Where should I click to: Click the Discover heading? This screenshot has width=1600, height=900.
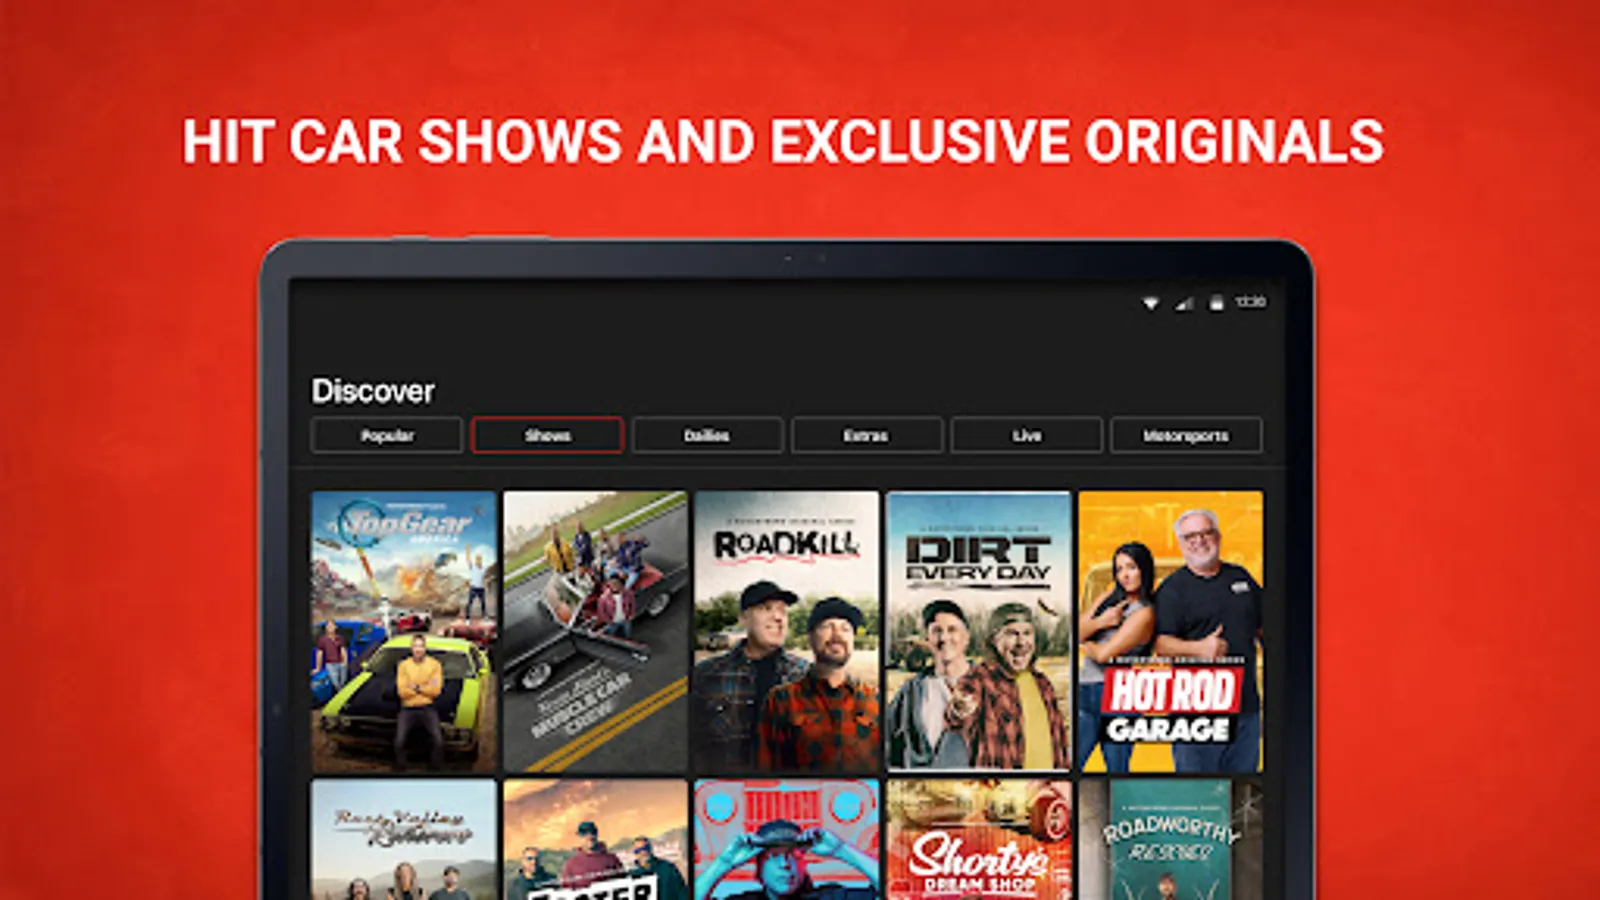click(x=373, y=391)
